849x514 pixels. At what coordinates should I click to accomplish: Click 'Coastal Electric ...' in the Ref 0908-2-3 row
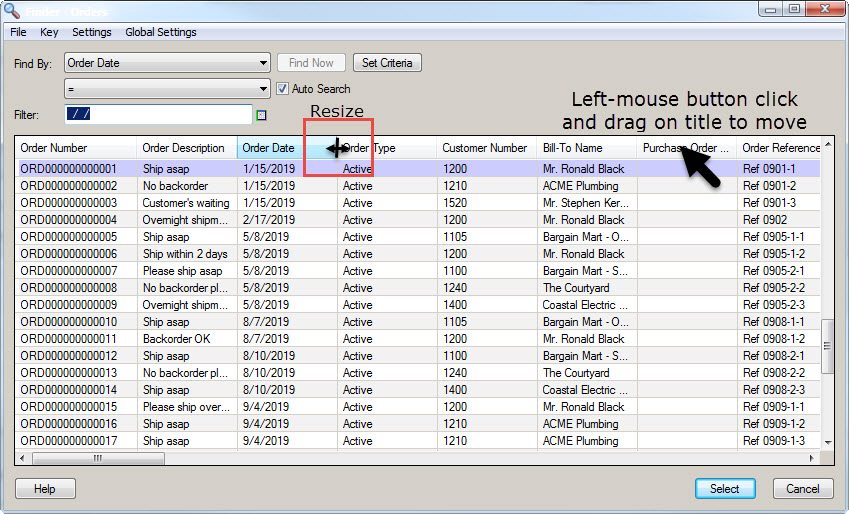coord(587,390)
